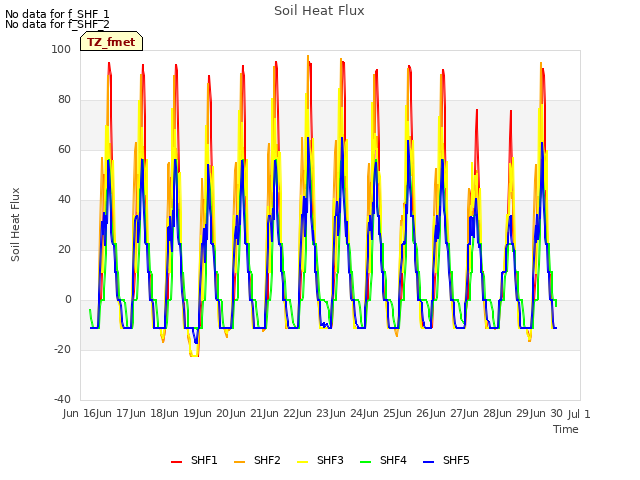
Task: Click the 0 y-axis tick label
Action: [x=68, y=300]
